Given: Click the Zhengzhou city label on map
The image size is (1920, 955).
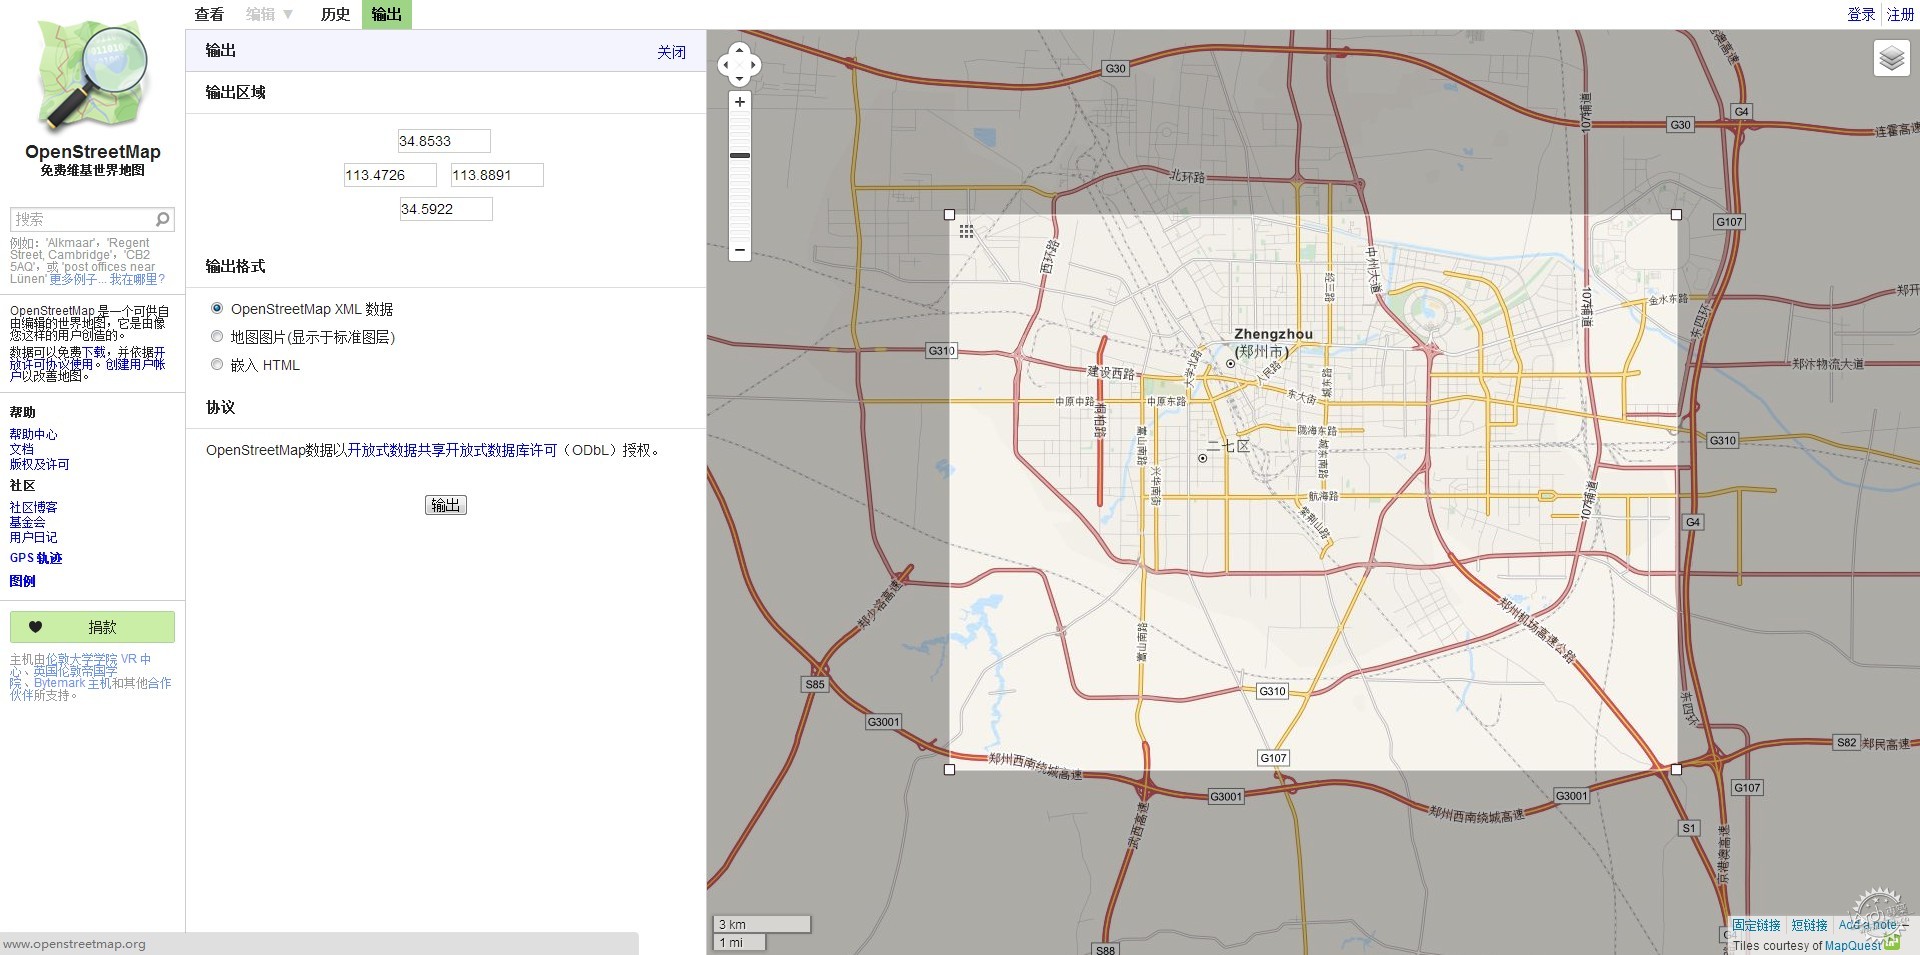Looking at the screenshot, I should [x=1273, y=334].
